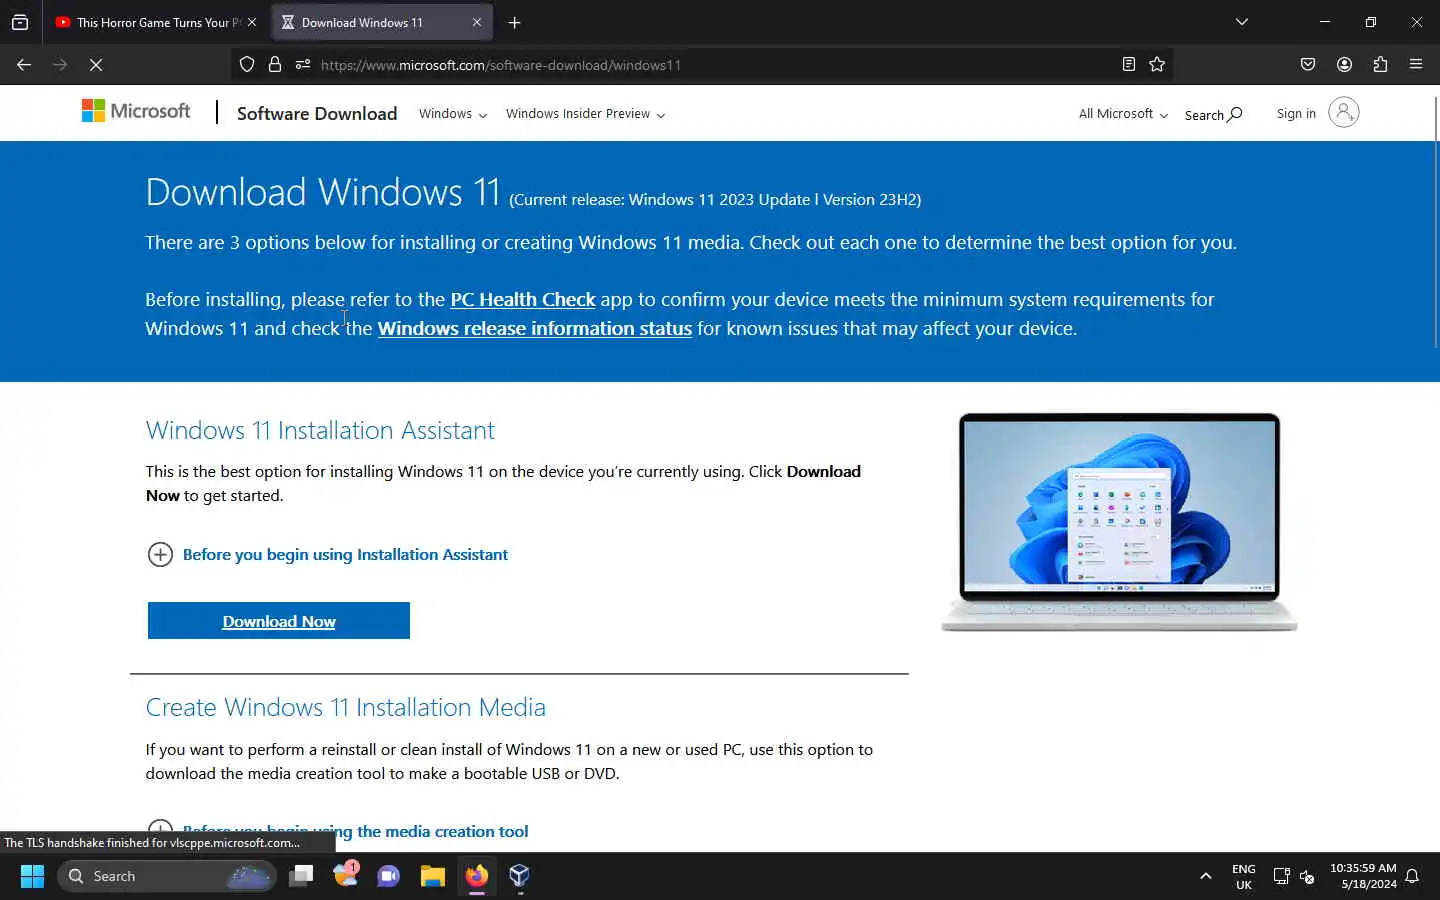The height and width of the screenshot is (900, 1440).
Task: Open Windows Start menu
Action: [32, 876]
